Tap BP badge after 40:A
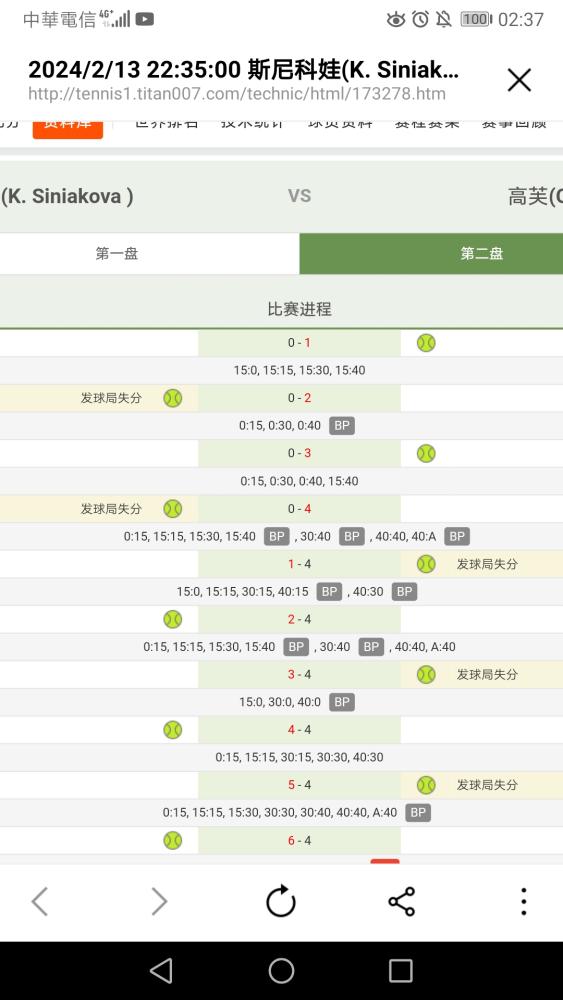 pos(457,536)
